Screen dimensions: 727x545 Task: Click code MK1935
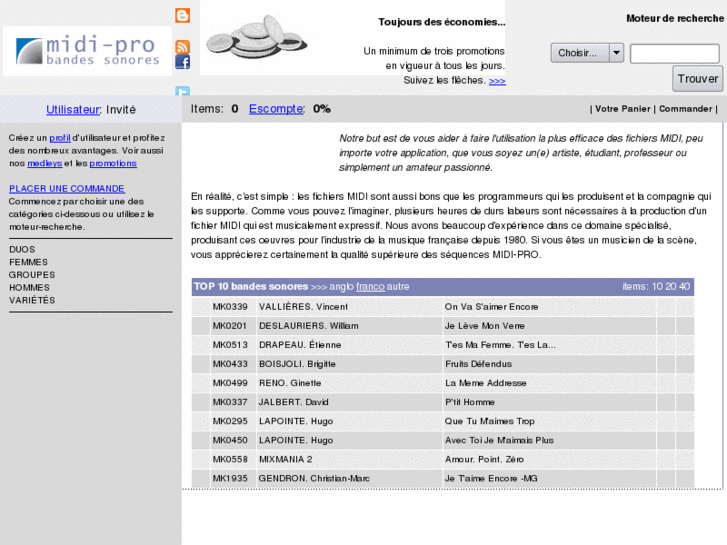[230, 478]
